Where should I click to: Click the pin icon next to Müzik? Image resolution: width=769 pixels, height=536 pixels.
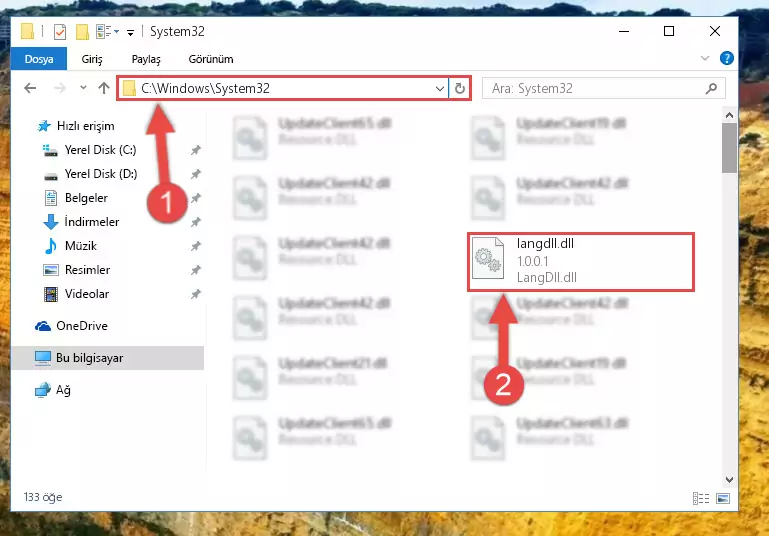coord(196,246)
